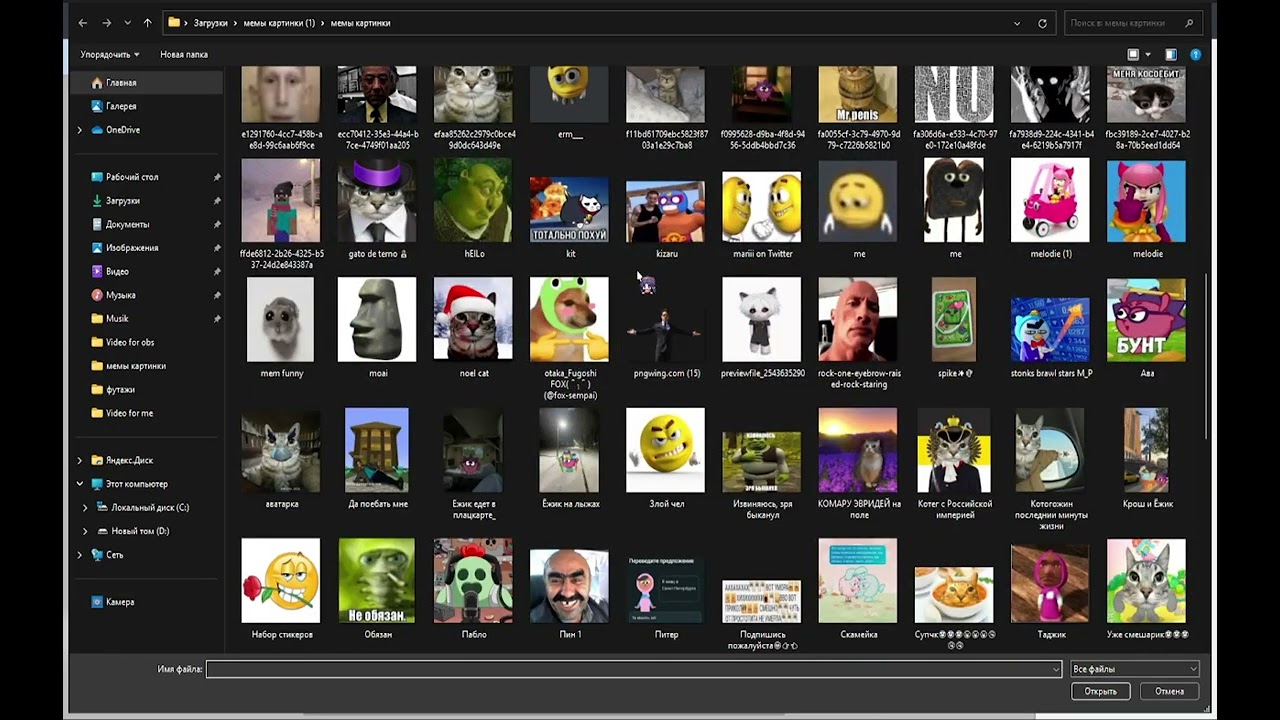Open the Все файлы file type dropdown
Viewport: 1280px width, 720px height.
coord(1134,669)
